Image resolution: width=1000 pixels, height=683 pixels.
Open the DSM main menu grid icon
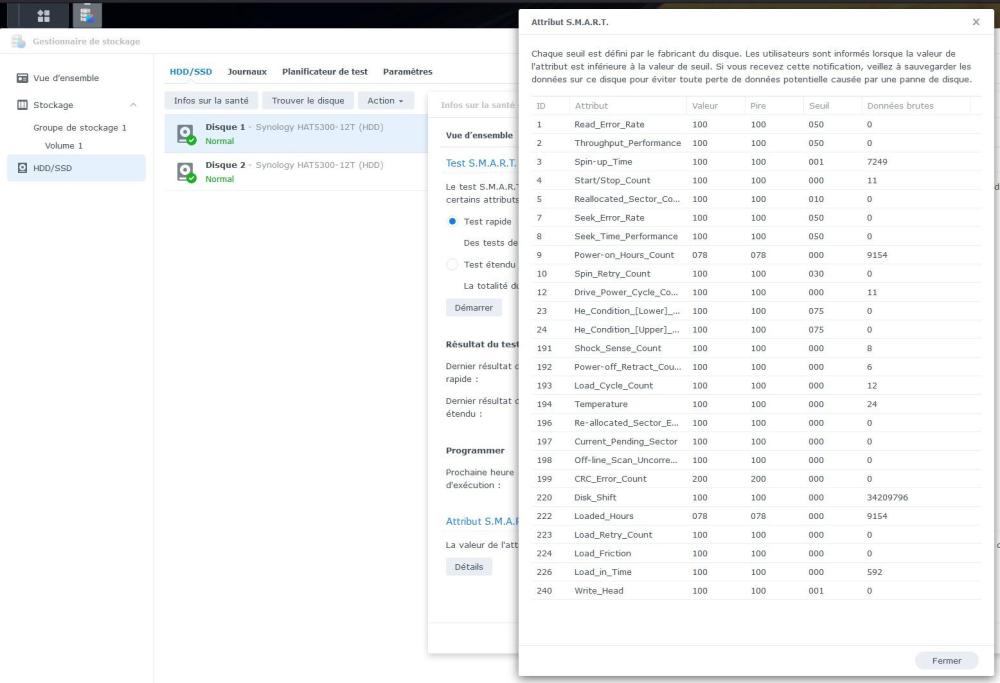click(45, 16)
